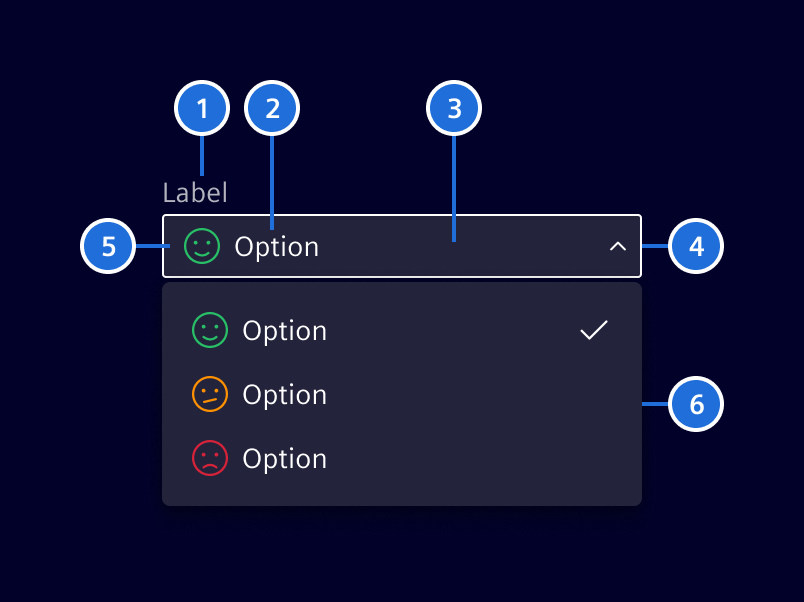Open the Option dropdown field
Image resolution: width=804 pixels, height=602 pixels.
coord(400,246)
